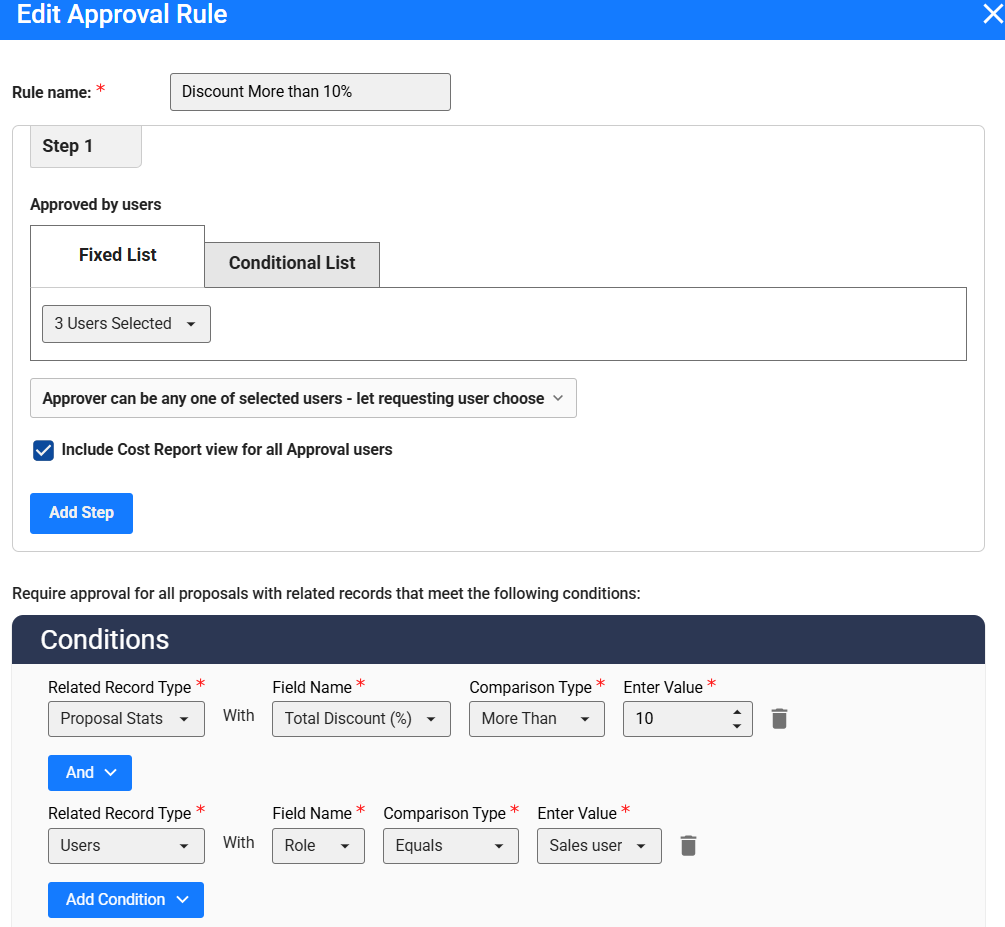Switch to the Conditional List tab

[292, 264]
